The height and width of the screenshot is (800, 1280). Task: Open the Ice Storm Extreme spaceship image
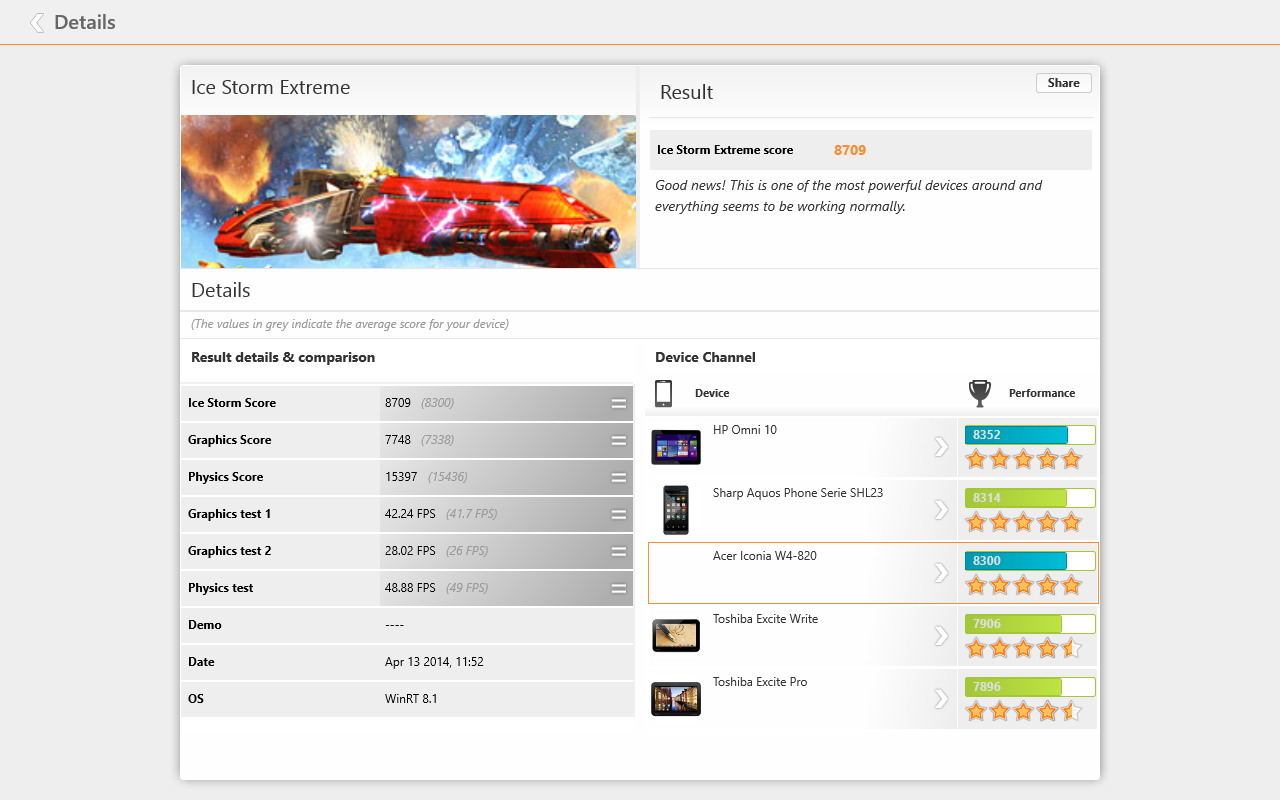click(408, 191)
